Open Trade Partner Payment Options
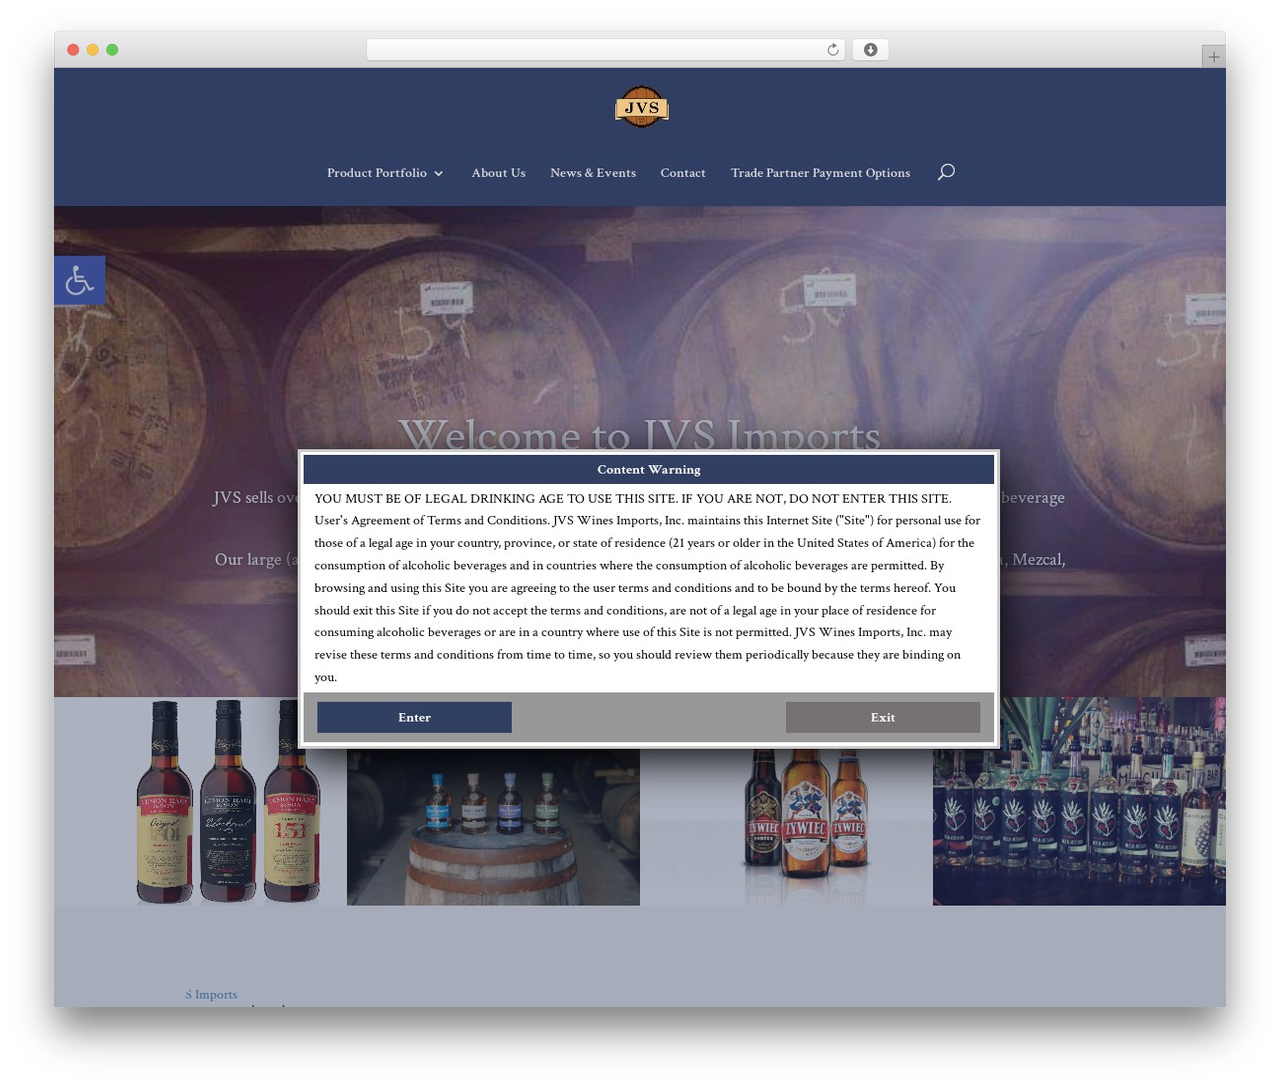Screen dimensions: 1280x1084 (x=820, y=173)
